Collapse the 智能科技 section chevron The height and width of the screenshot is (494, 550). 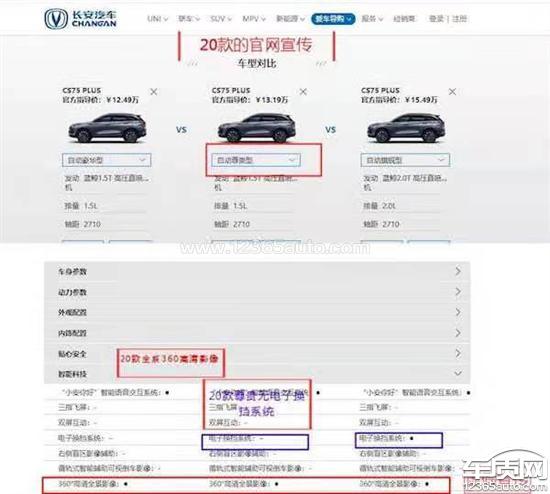click(x=458, y=373)
